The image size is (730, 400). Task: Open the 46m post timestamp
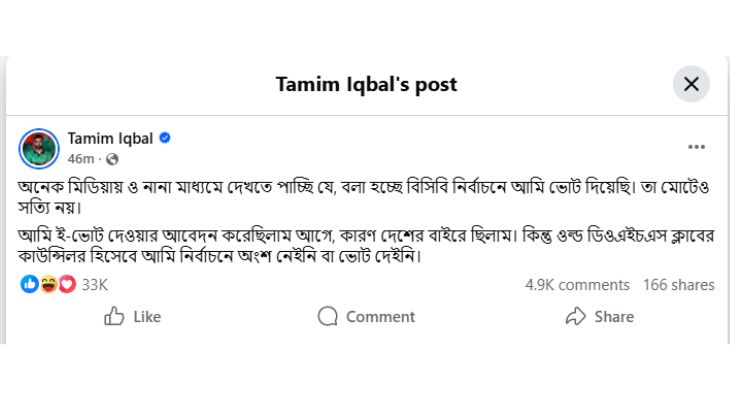80,159
